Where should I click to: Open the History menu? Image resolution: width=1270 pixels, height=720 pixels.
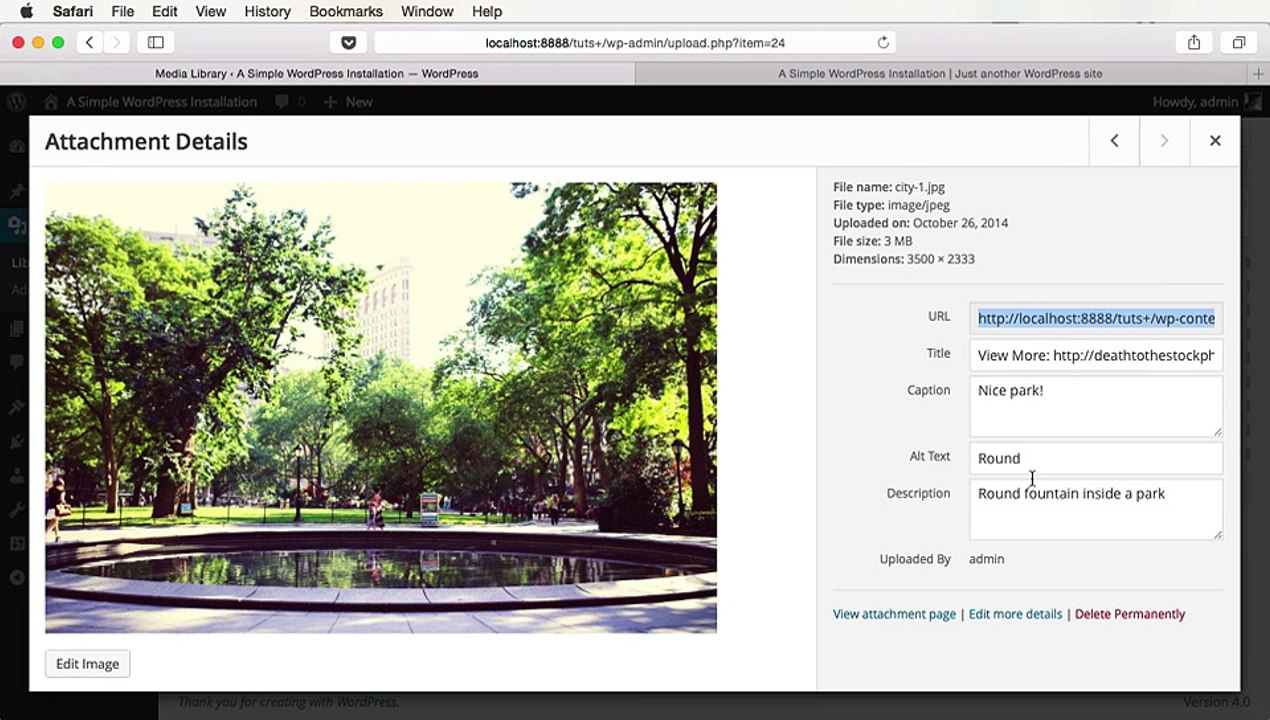click(x=267, y=11)
